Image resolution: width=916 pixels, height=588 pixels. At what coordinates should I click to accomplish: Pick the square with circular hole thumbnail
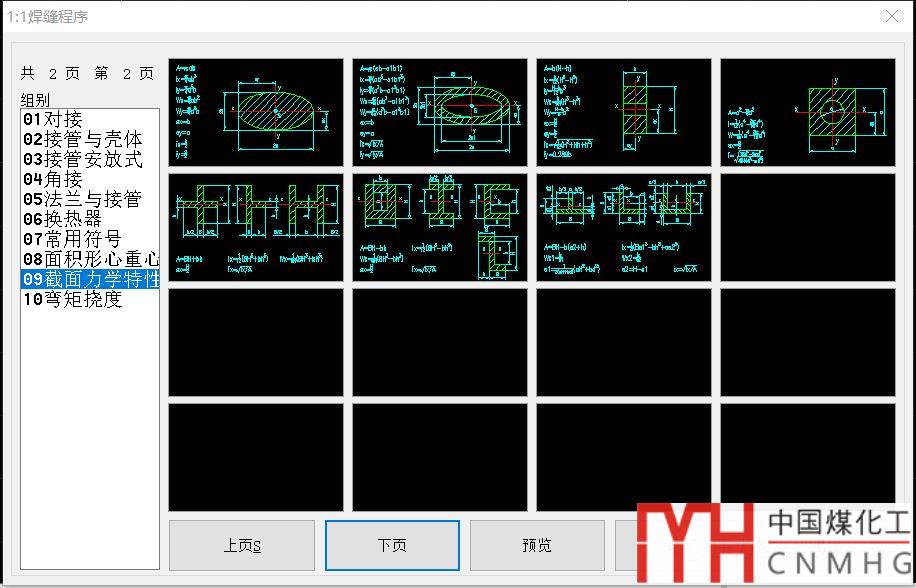[x=808, y=112]
